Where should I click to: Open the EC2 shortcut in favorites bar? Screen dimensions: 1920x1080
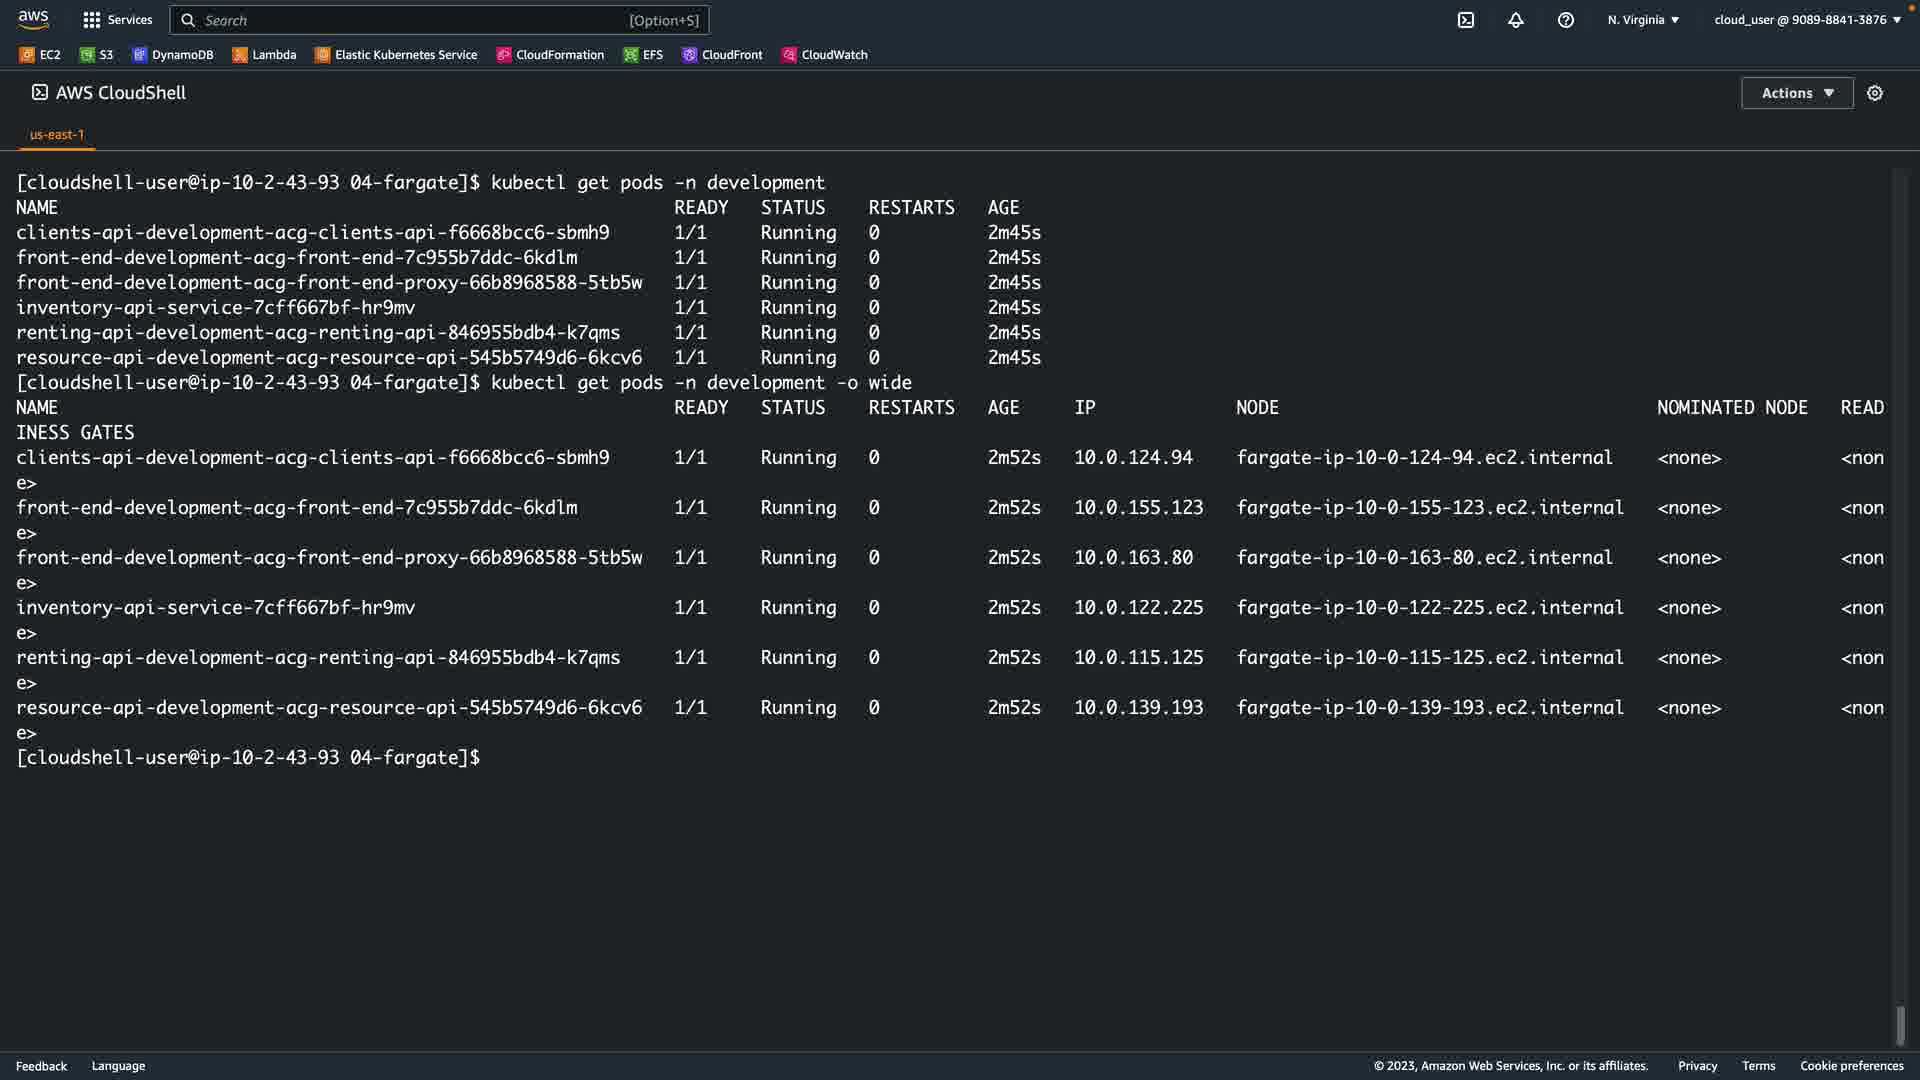coord(40,55)
